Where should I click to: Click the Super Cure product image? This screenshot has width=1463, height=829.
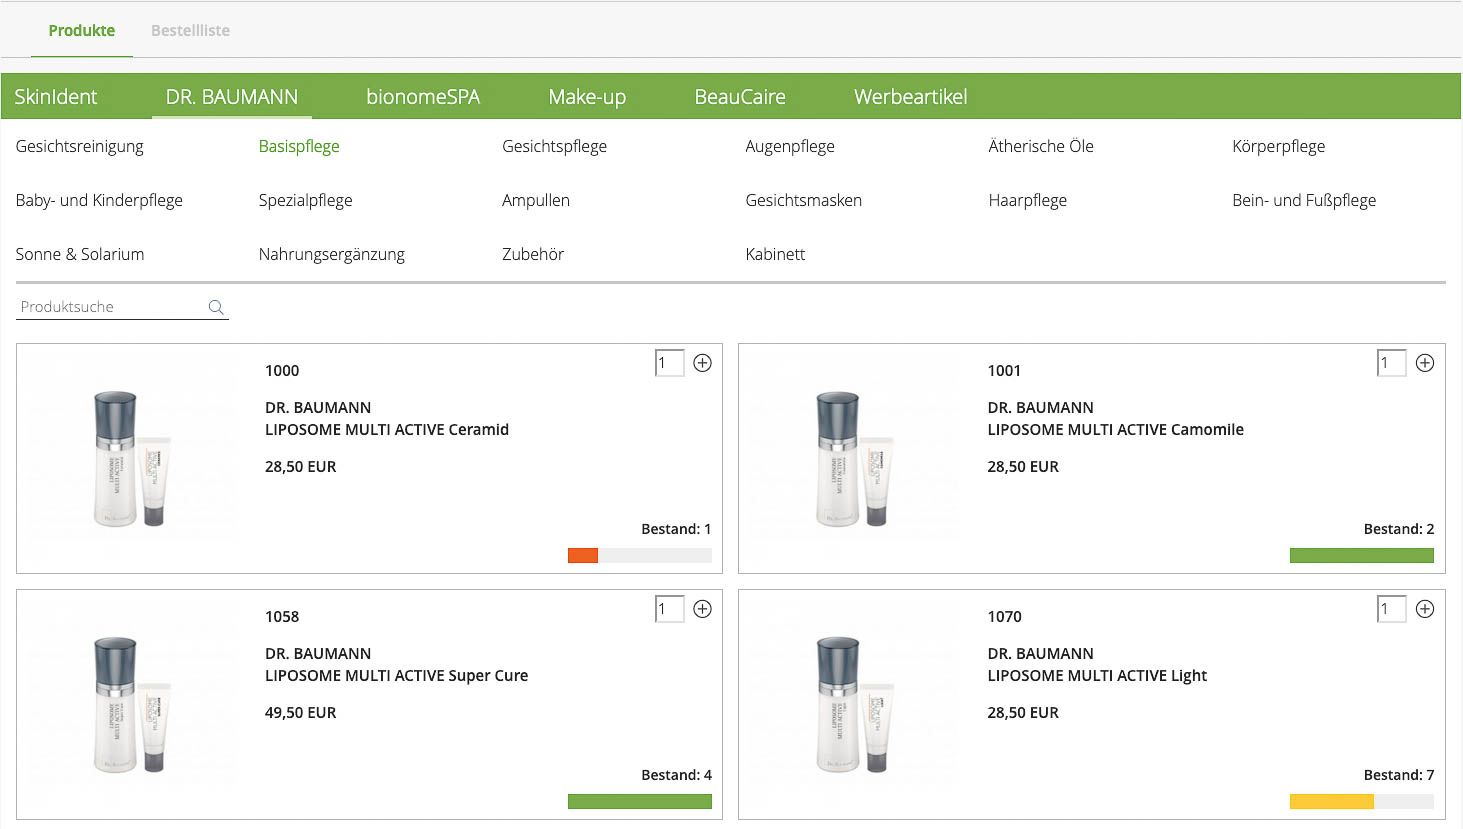point(133,705)
